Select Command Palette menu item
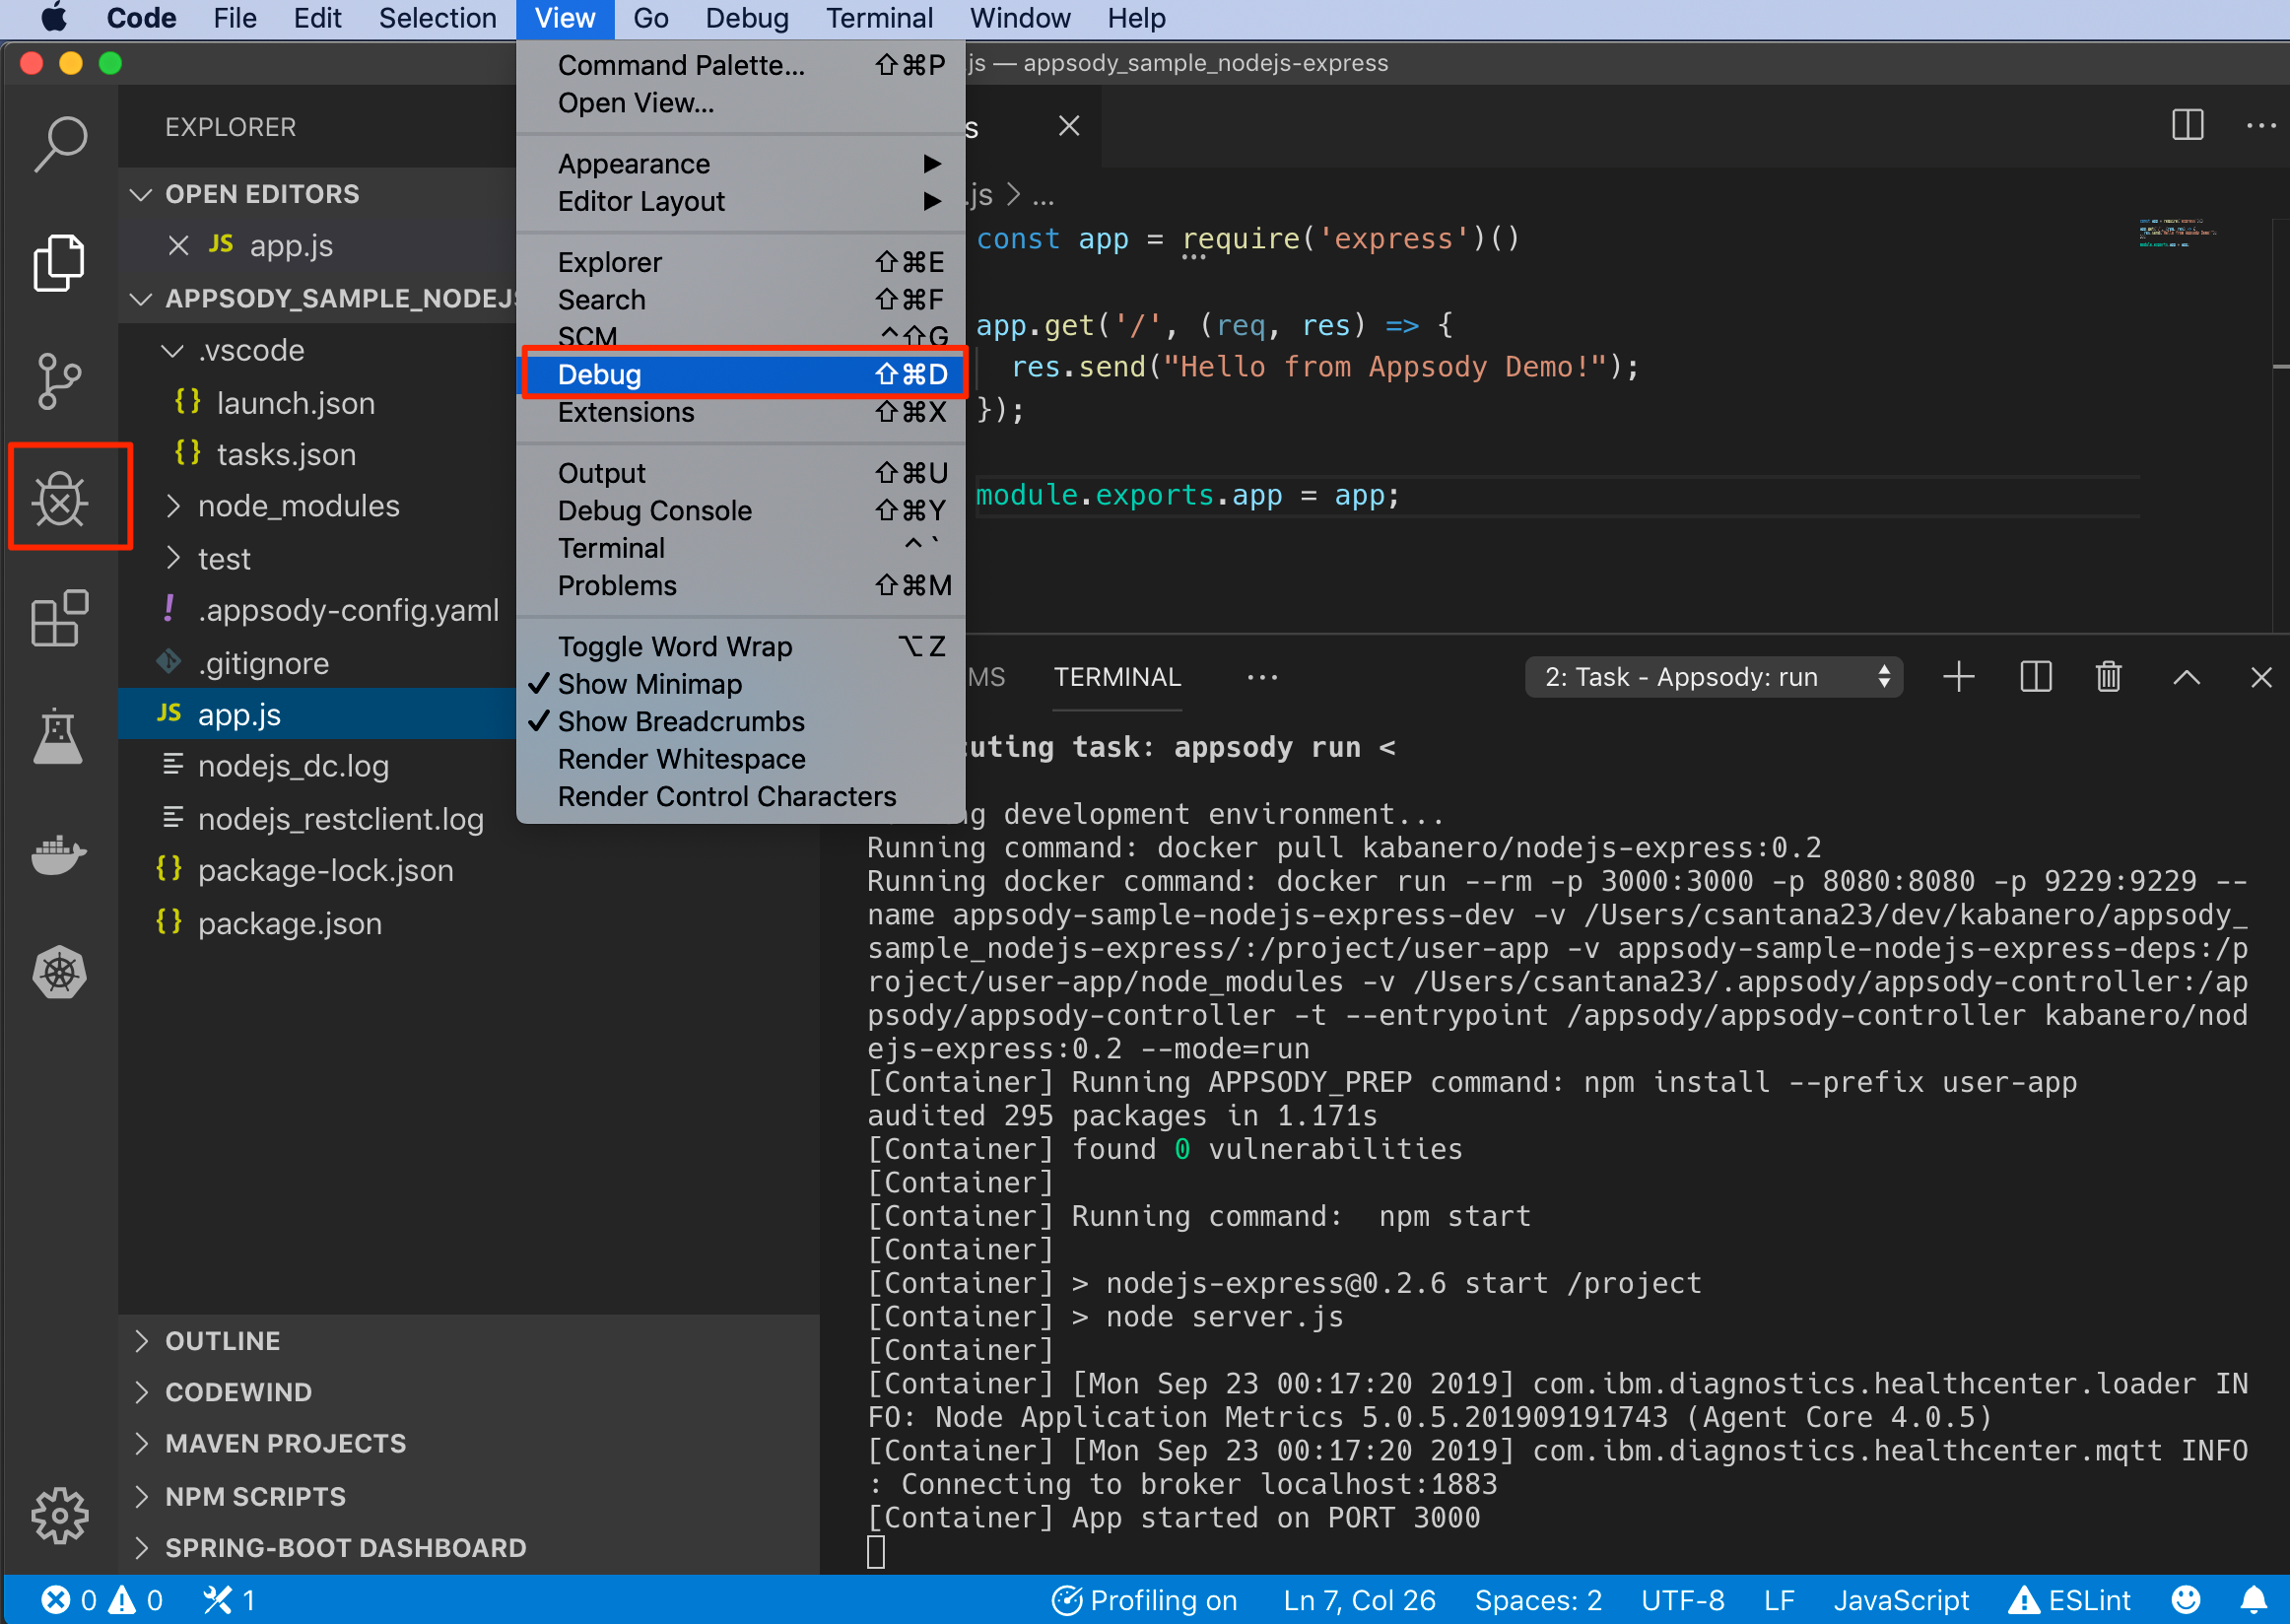 pos(740,65)
